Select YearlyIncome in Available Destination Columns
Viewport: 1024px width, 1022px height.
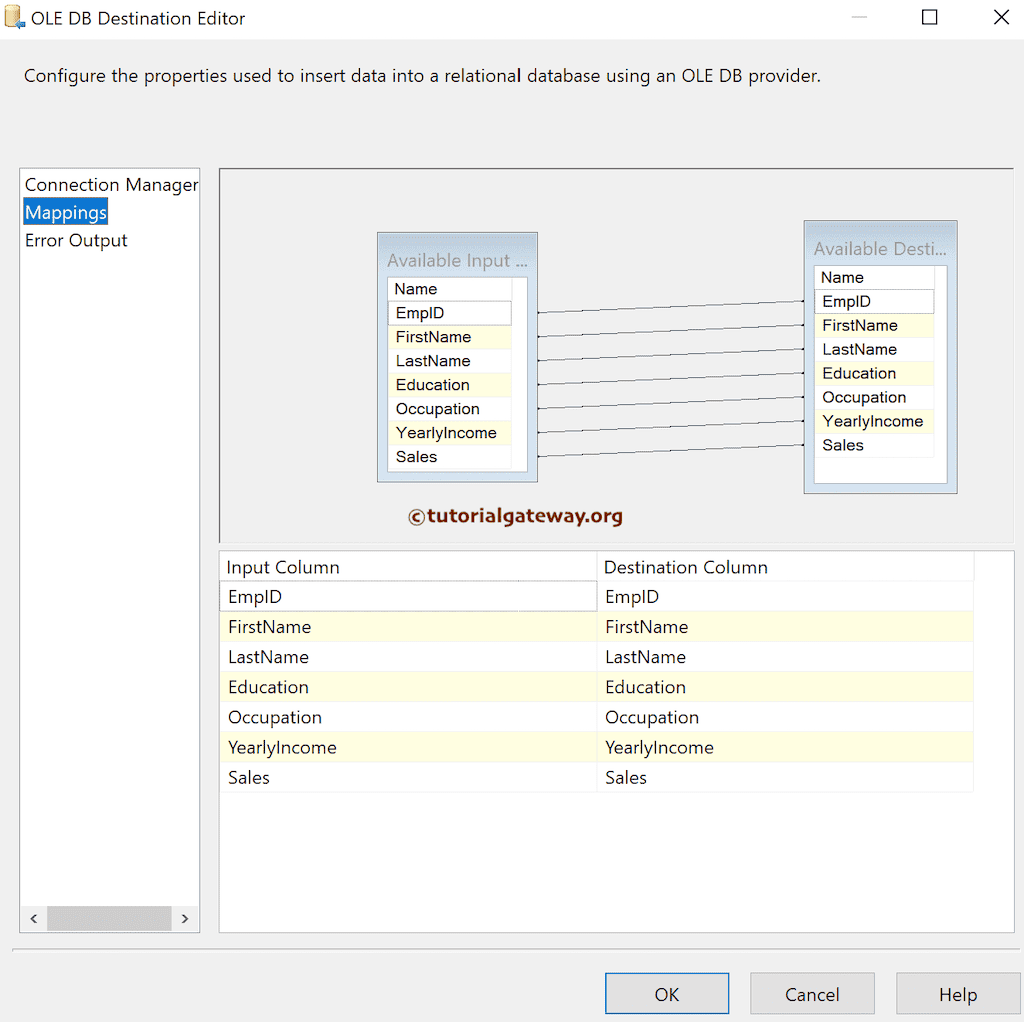872,421
